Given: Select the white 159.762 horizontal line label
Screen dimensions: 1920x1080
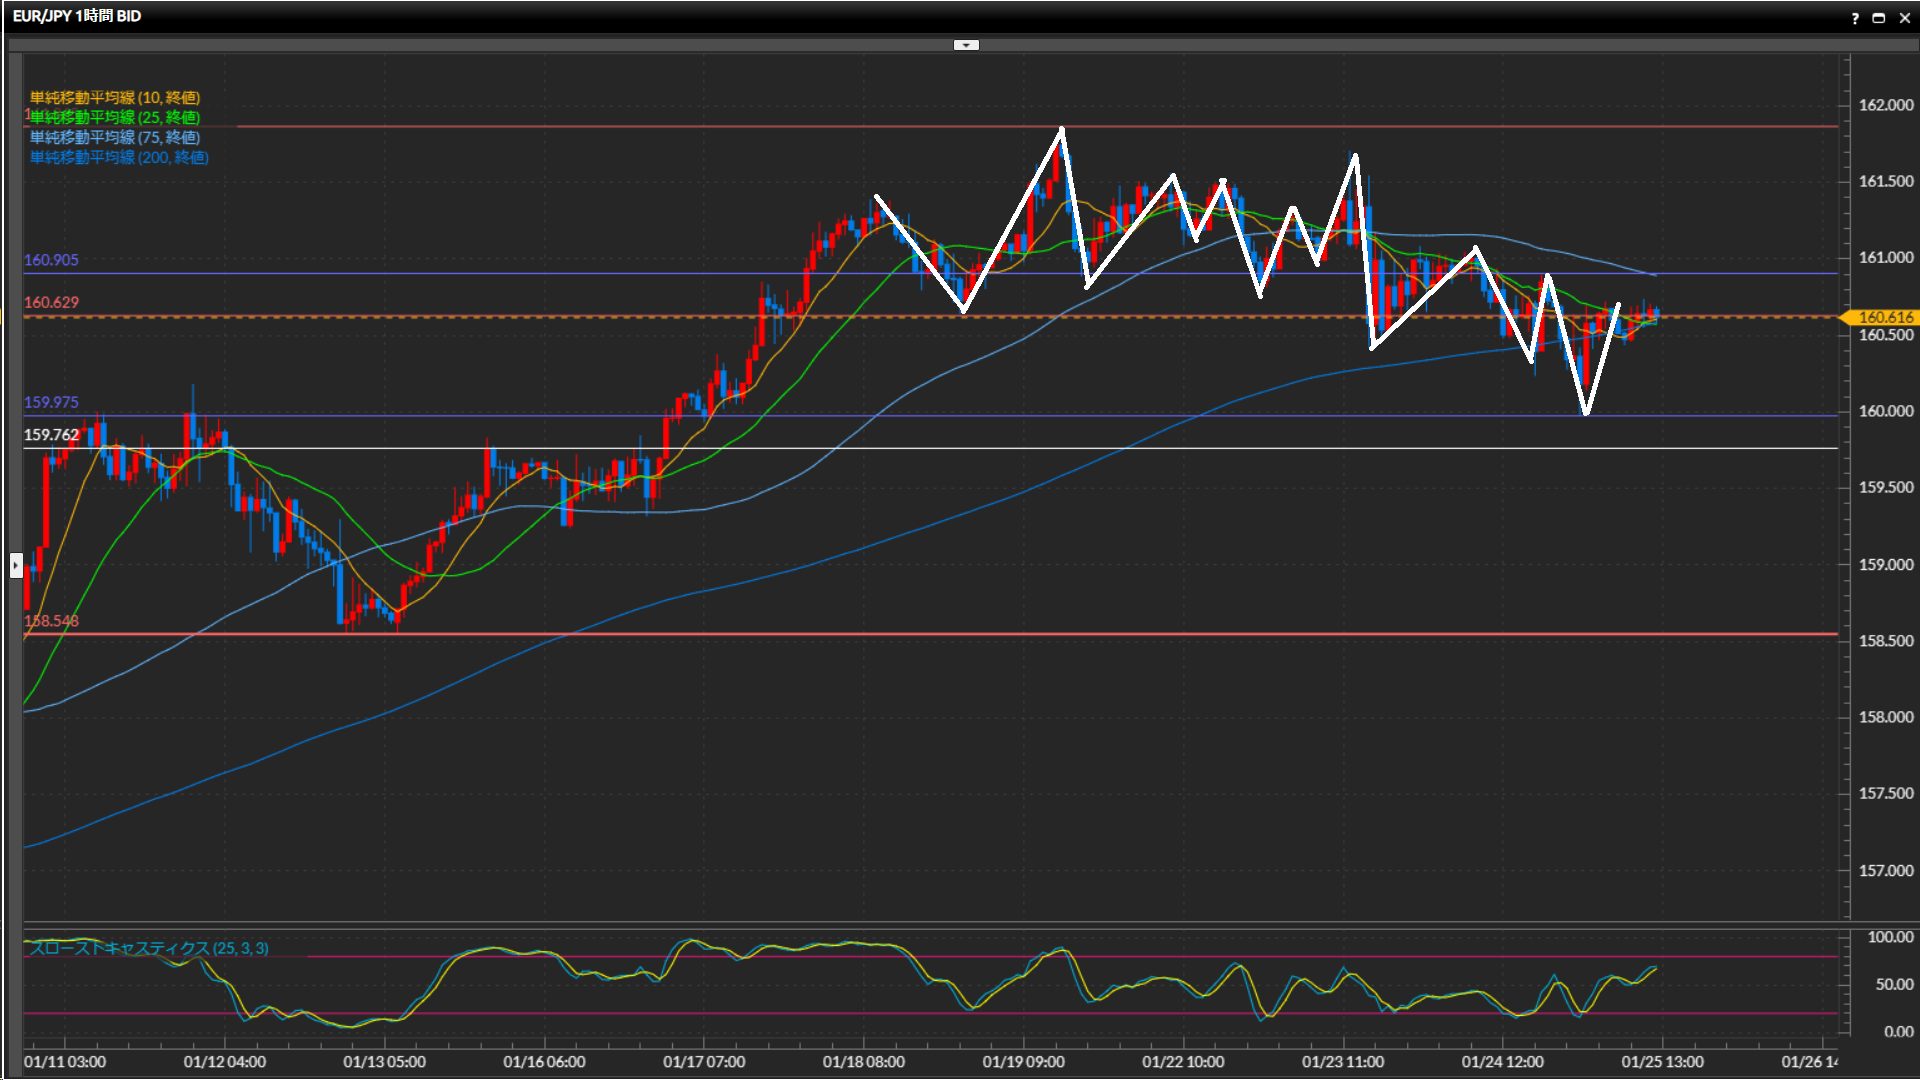Looking at the screenshot, I should [x=51, y=435].
